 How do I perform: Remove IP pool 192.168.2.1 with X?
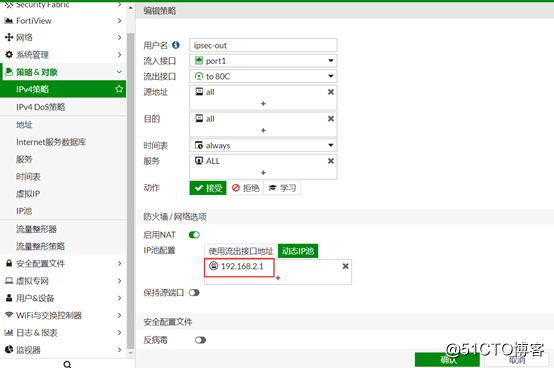[346, 266]
